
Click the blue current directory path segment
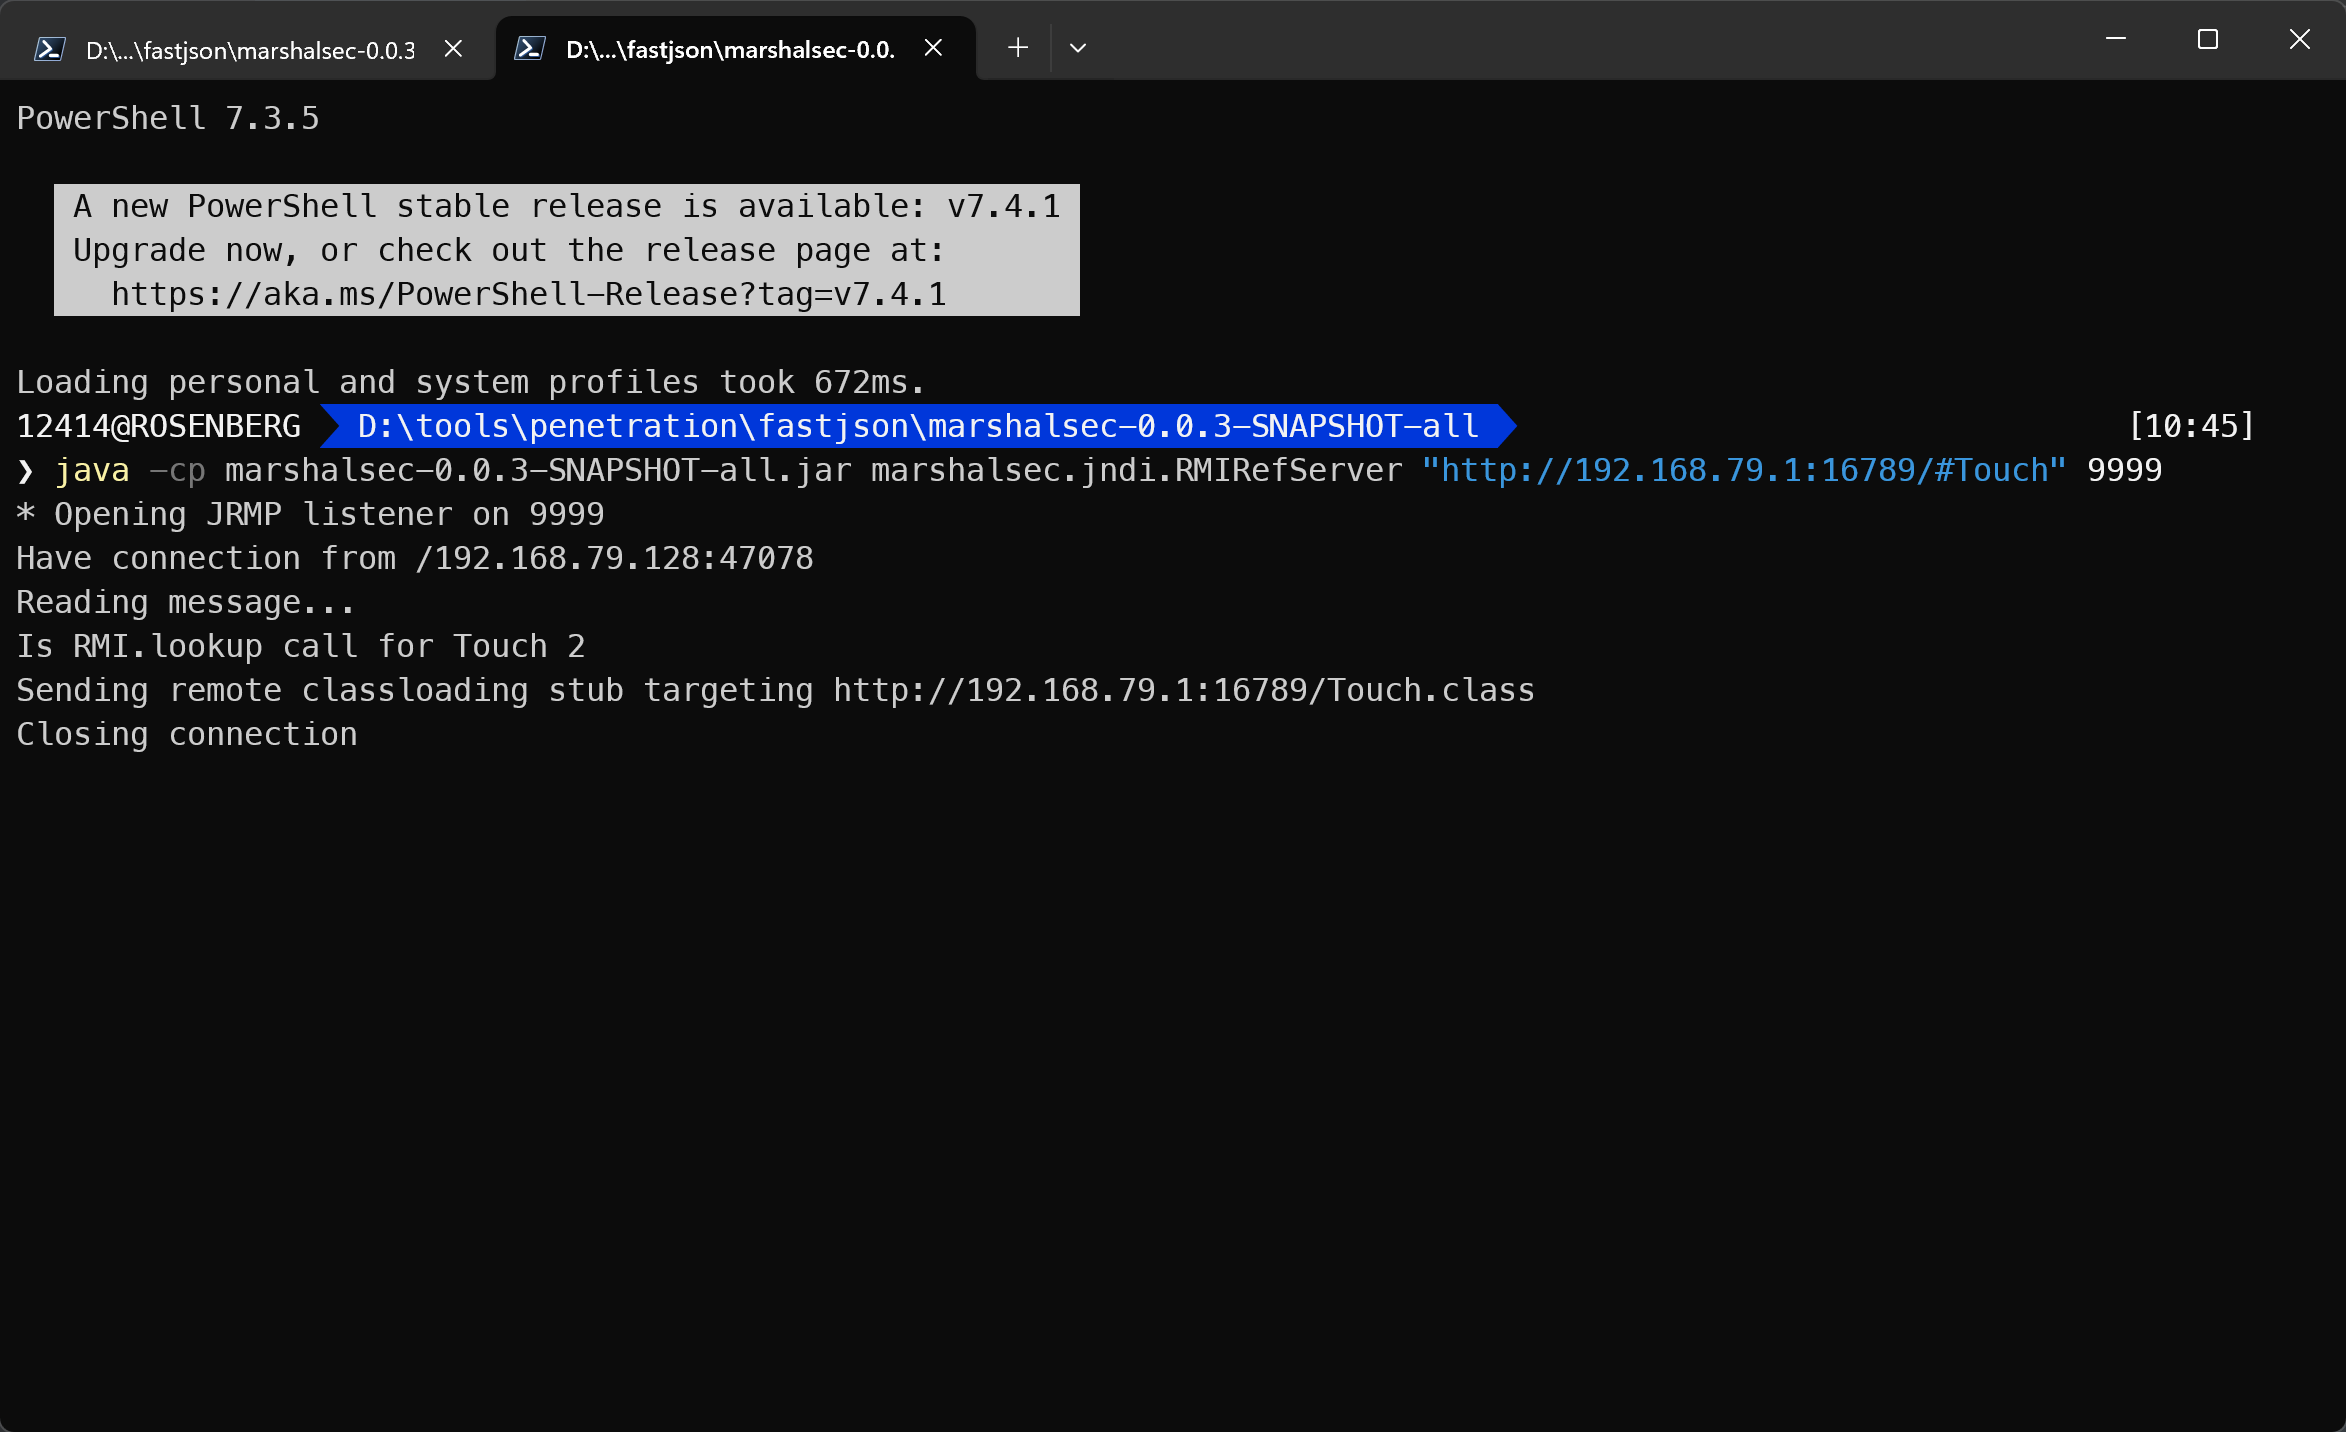[x=917, y=426]
